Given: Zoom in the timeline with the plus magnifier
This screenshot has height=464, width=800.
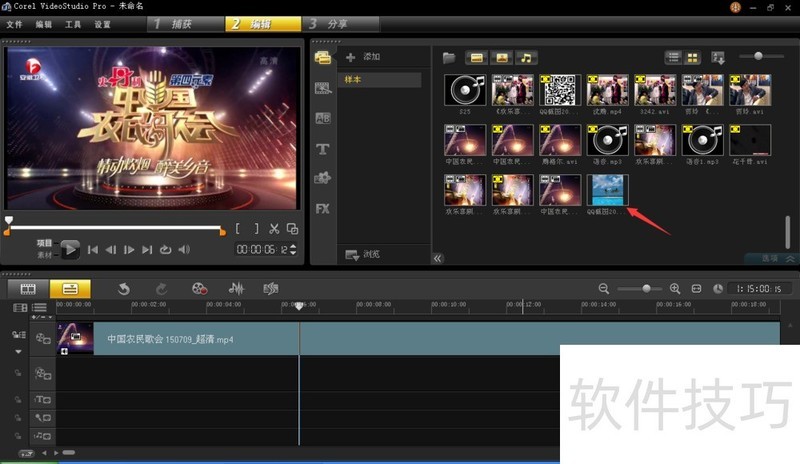Looking at the screenshot, I should [x=675, y=288].
